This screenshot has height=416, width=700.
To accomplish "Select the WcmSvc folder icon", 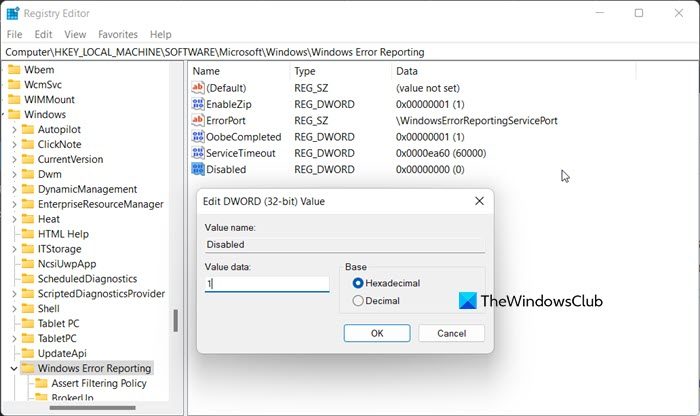I will [x=14, y=84].
